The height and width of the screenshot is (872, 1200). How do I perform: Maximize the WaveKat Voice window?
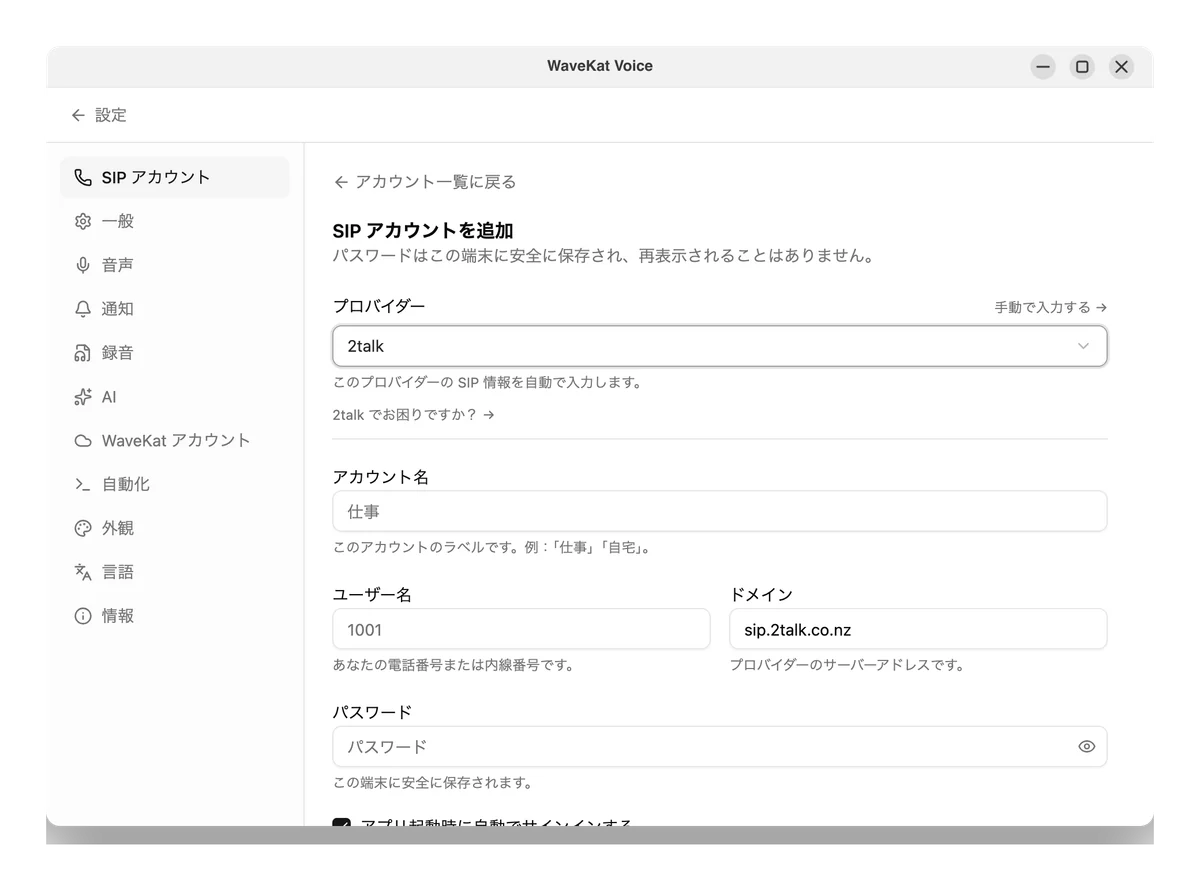point(1082,67)
